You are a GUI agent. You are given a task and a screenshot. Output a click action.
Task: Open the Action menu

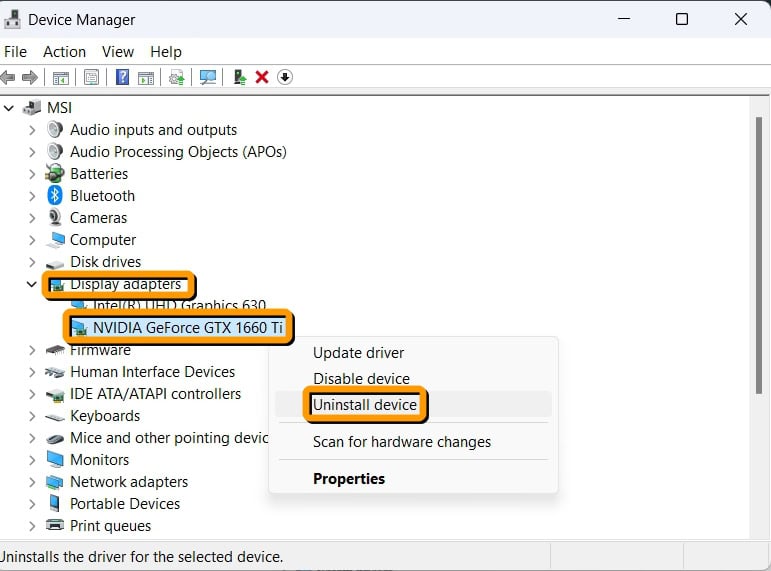click(64, 52)
